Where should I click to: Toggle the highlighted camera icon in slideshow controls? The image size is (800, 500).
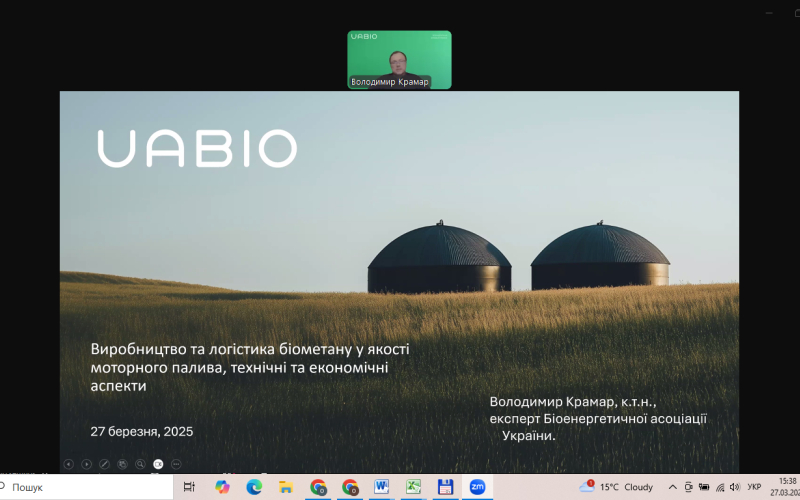tap(158, 464)
